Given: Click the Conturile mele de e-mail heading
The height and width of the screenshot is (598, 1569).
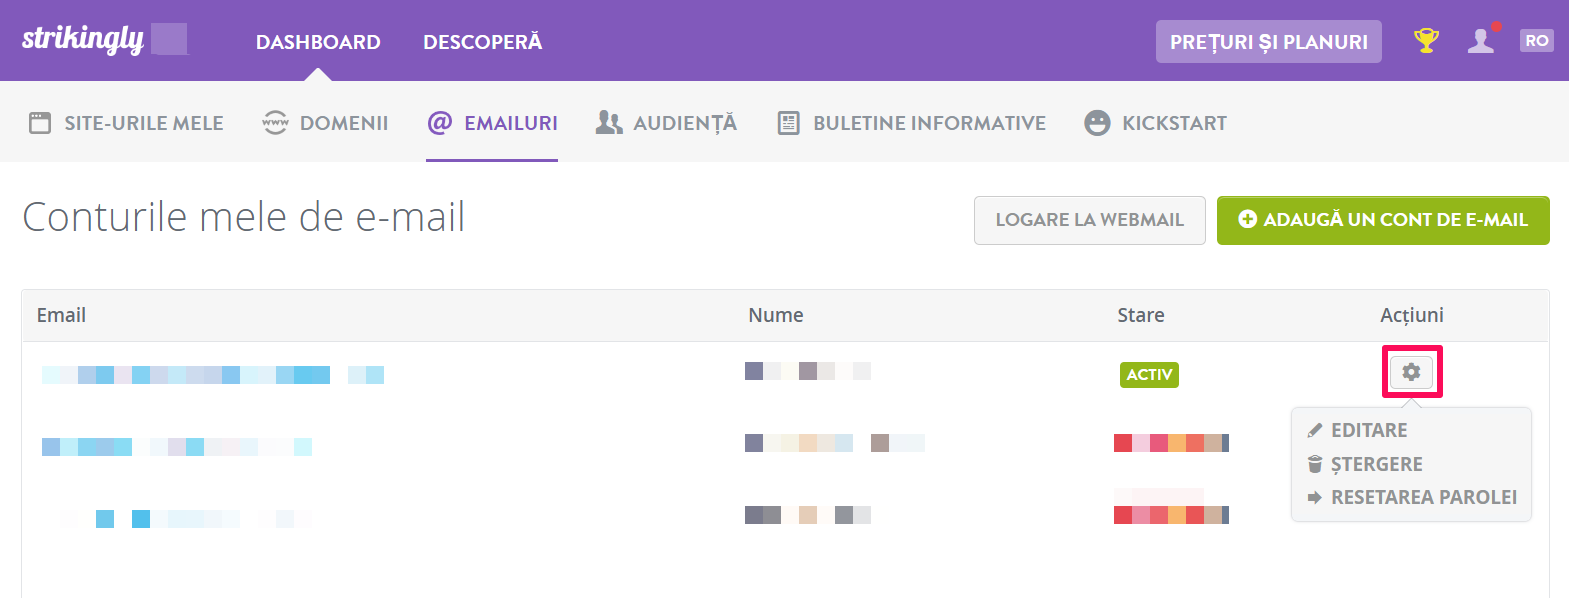Looking at the screenshot, I should (244, 217).
